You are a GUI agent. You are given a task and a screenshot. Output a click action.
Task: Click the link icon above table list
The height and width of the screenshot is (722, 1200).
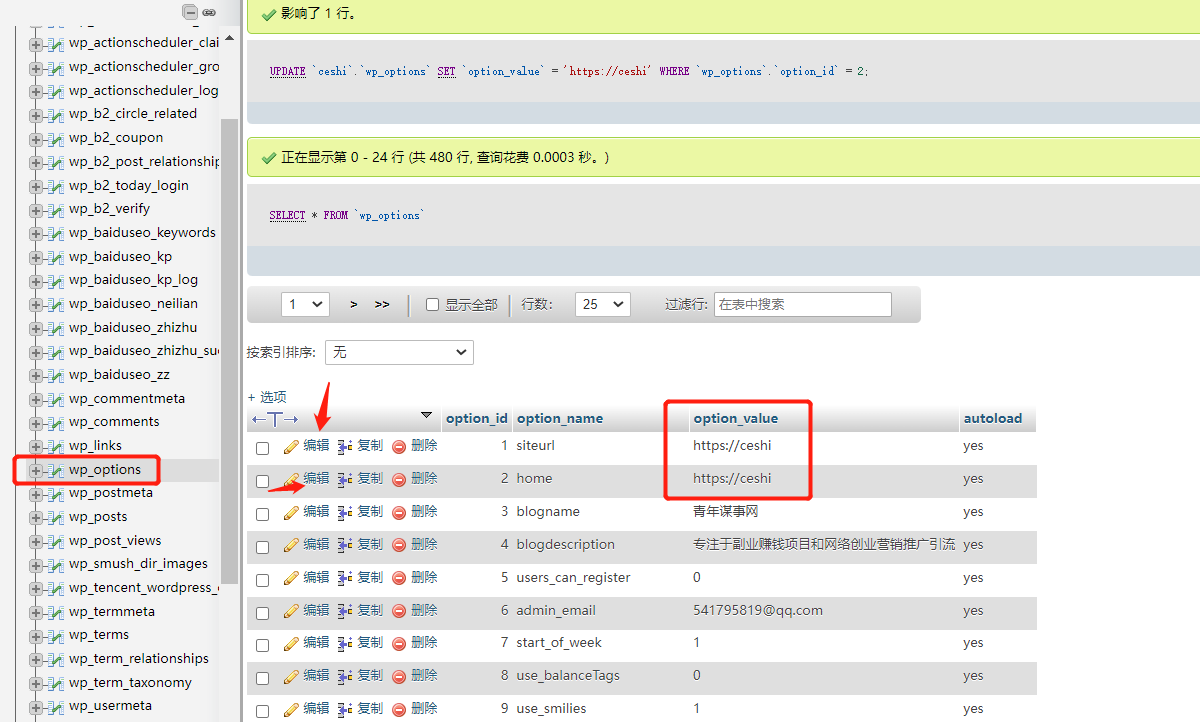coord(209,13)
